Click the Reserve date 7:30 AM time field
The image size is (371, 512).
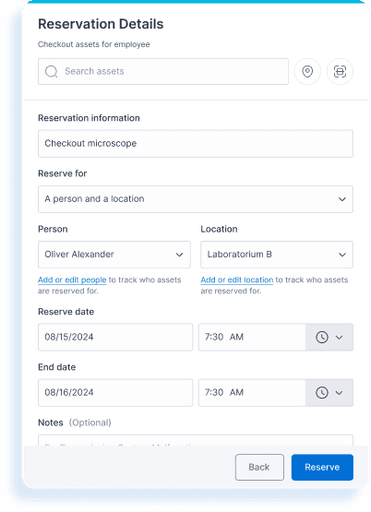click(x=252, y=337)
